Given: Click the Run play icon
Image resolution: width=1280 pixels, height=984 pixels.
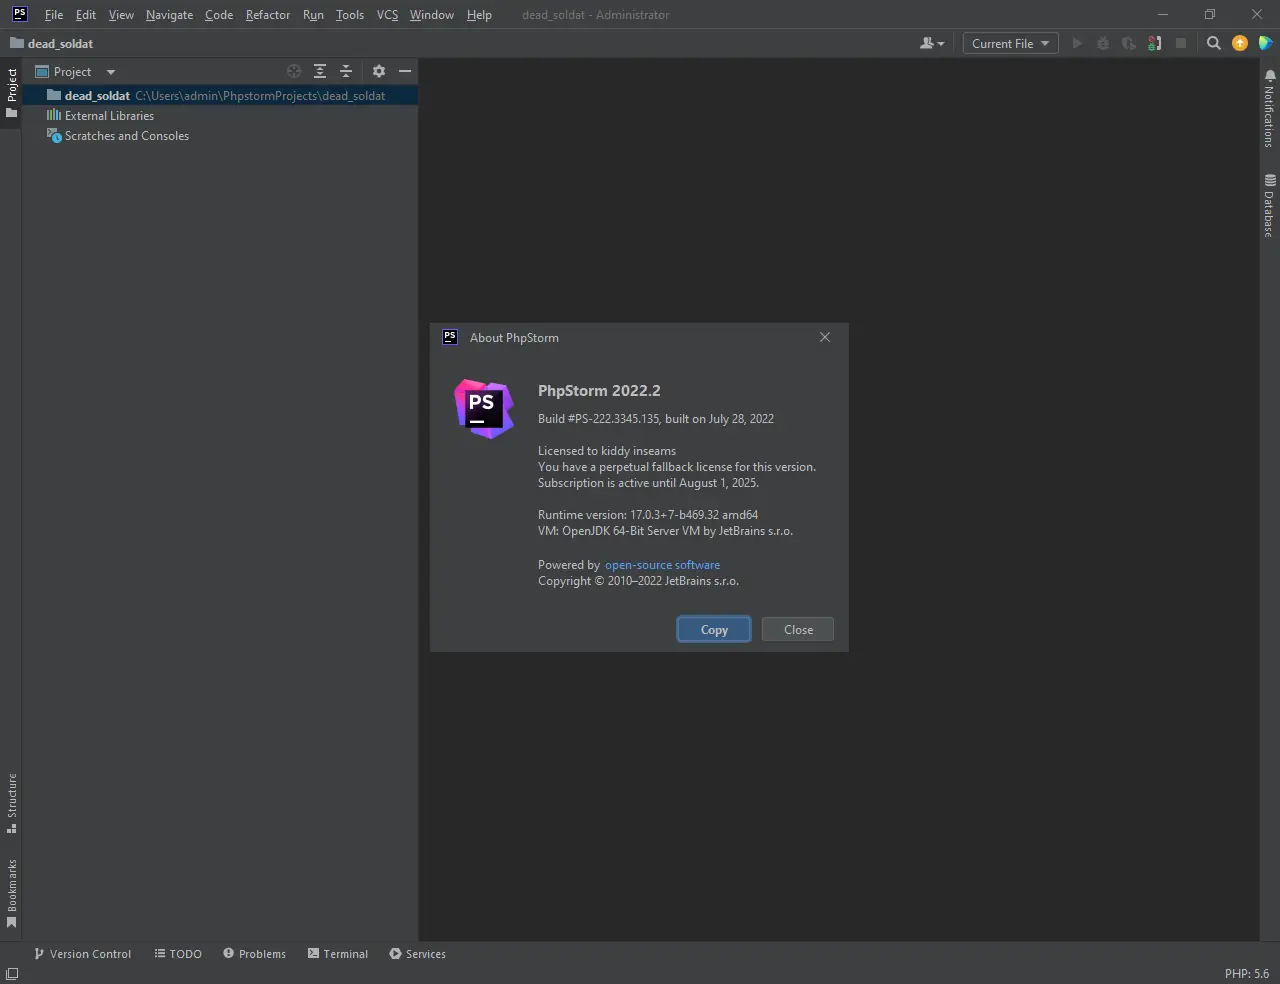Looking at the screenshot, I should tap(1077, 44).
